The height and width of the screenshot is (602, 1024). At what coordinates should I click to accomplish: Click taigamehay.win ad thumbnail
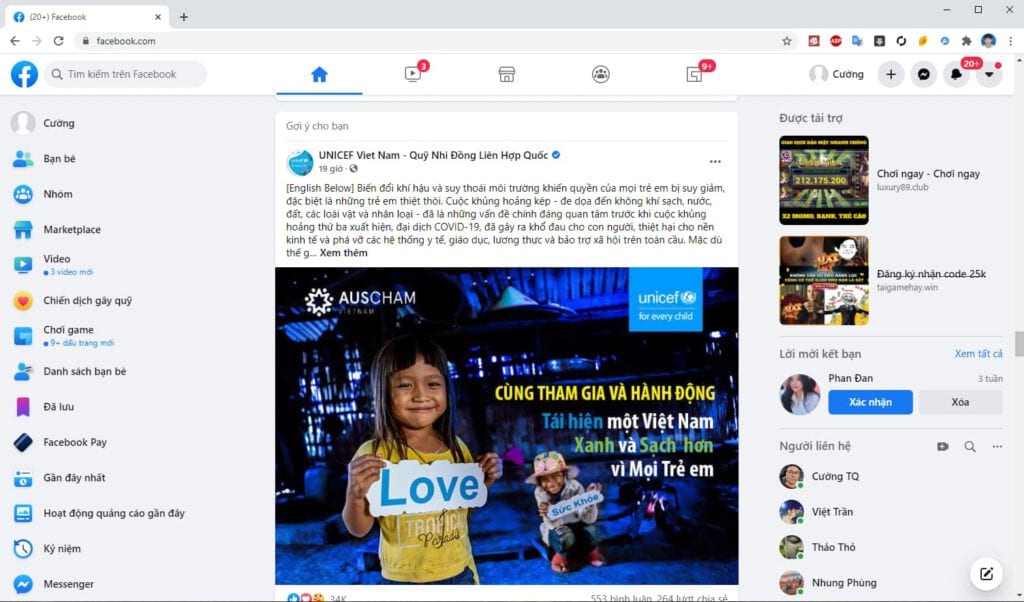(824, 281)
